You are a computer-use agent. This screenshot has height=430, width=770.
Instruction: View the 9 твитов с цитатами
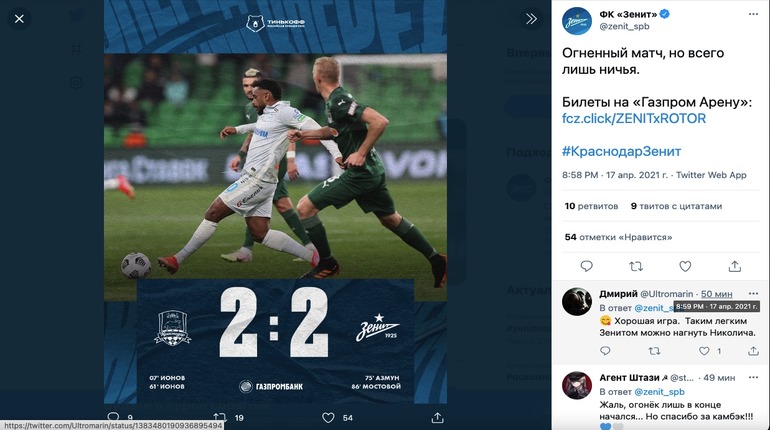click(x=676, y=206)
